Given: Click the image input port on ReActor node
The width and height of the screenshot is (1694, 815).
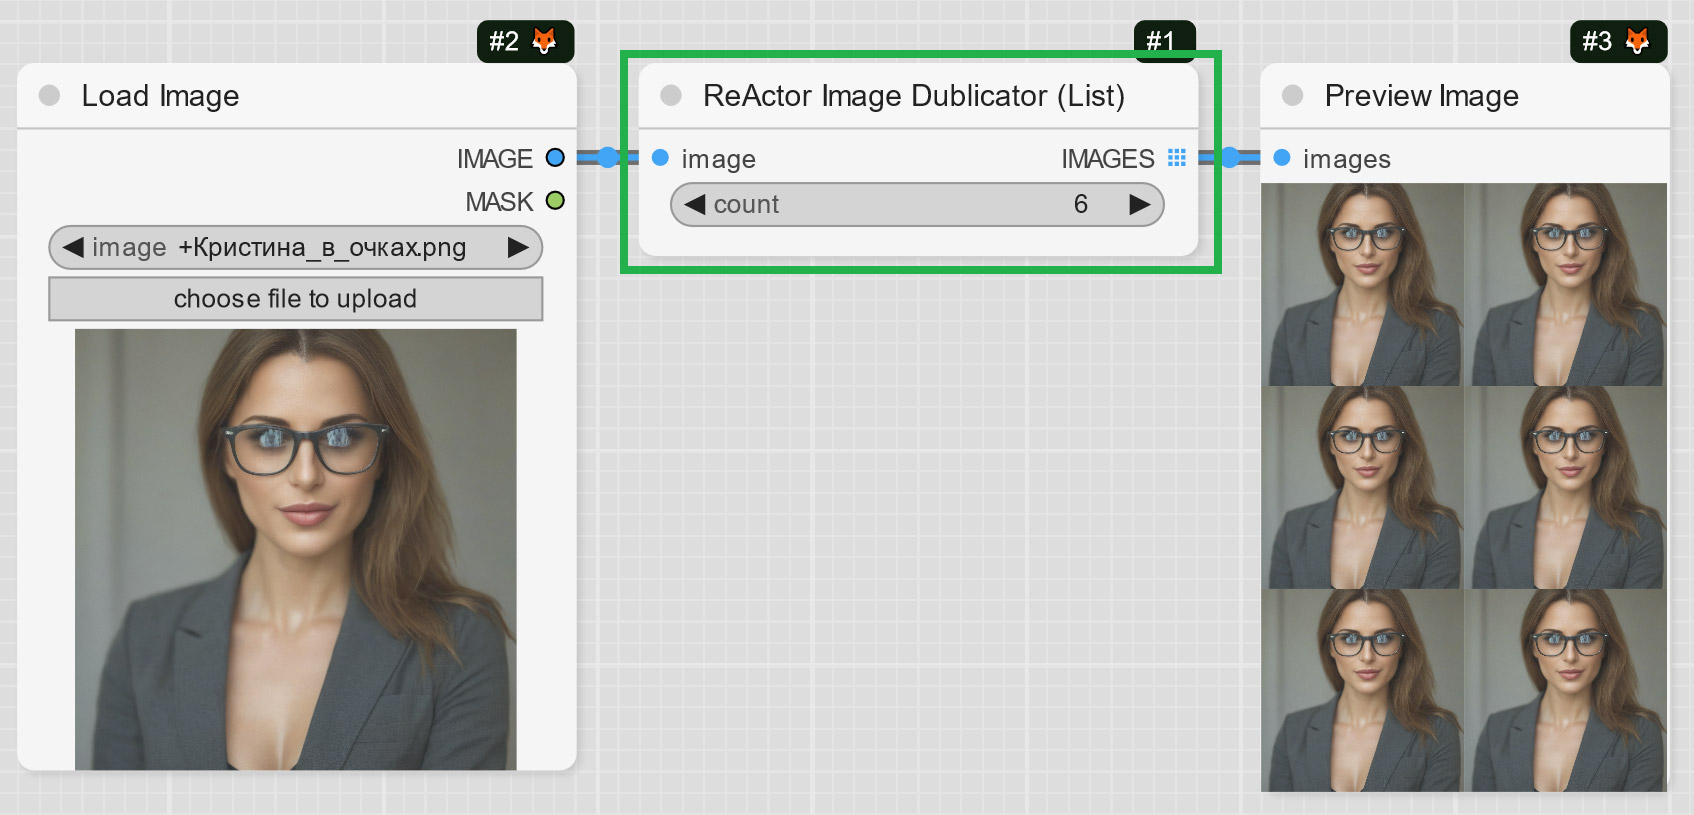Looking at the screenshot, I should tap(660, 158).
